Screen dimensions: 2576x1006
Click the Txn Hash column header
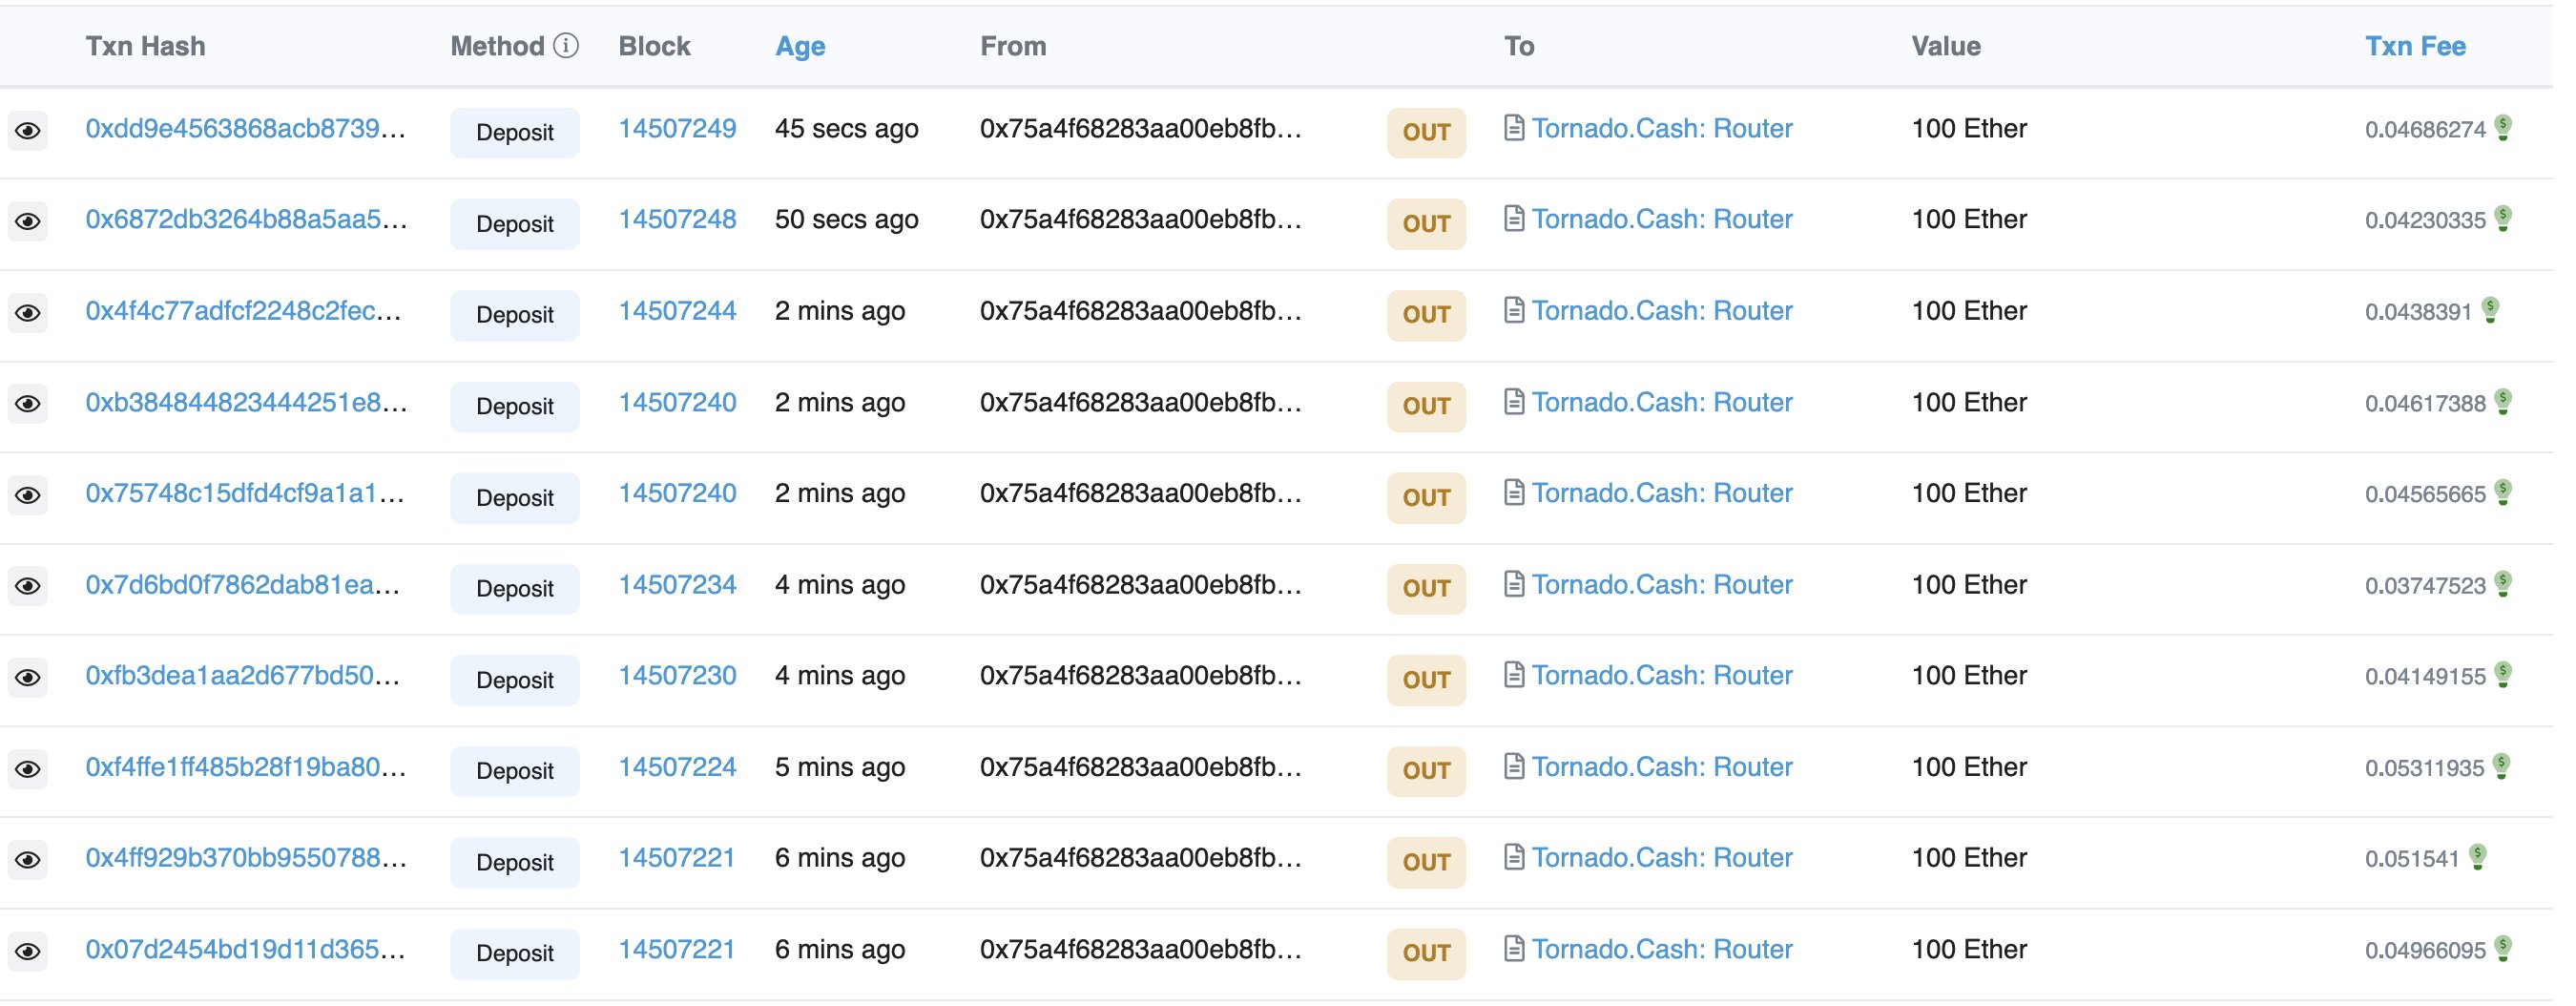[x=145, y=46]
